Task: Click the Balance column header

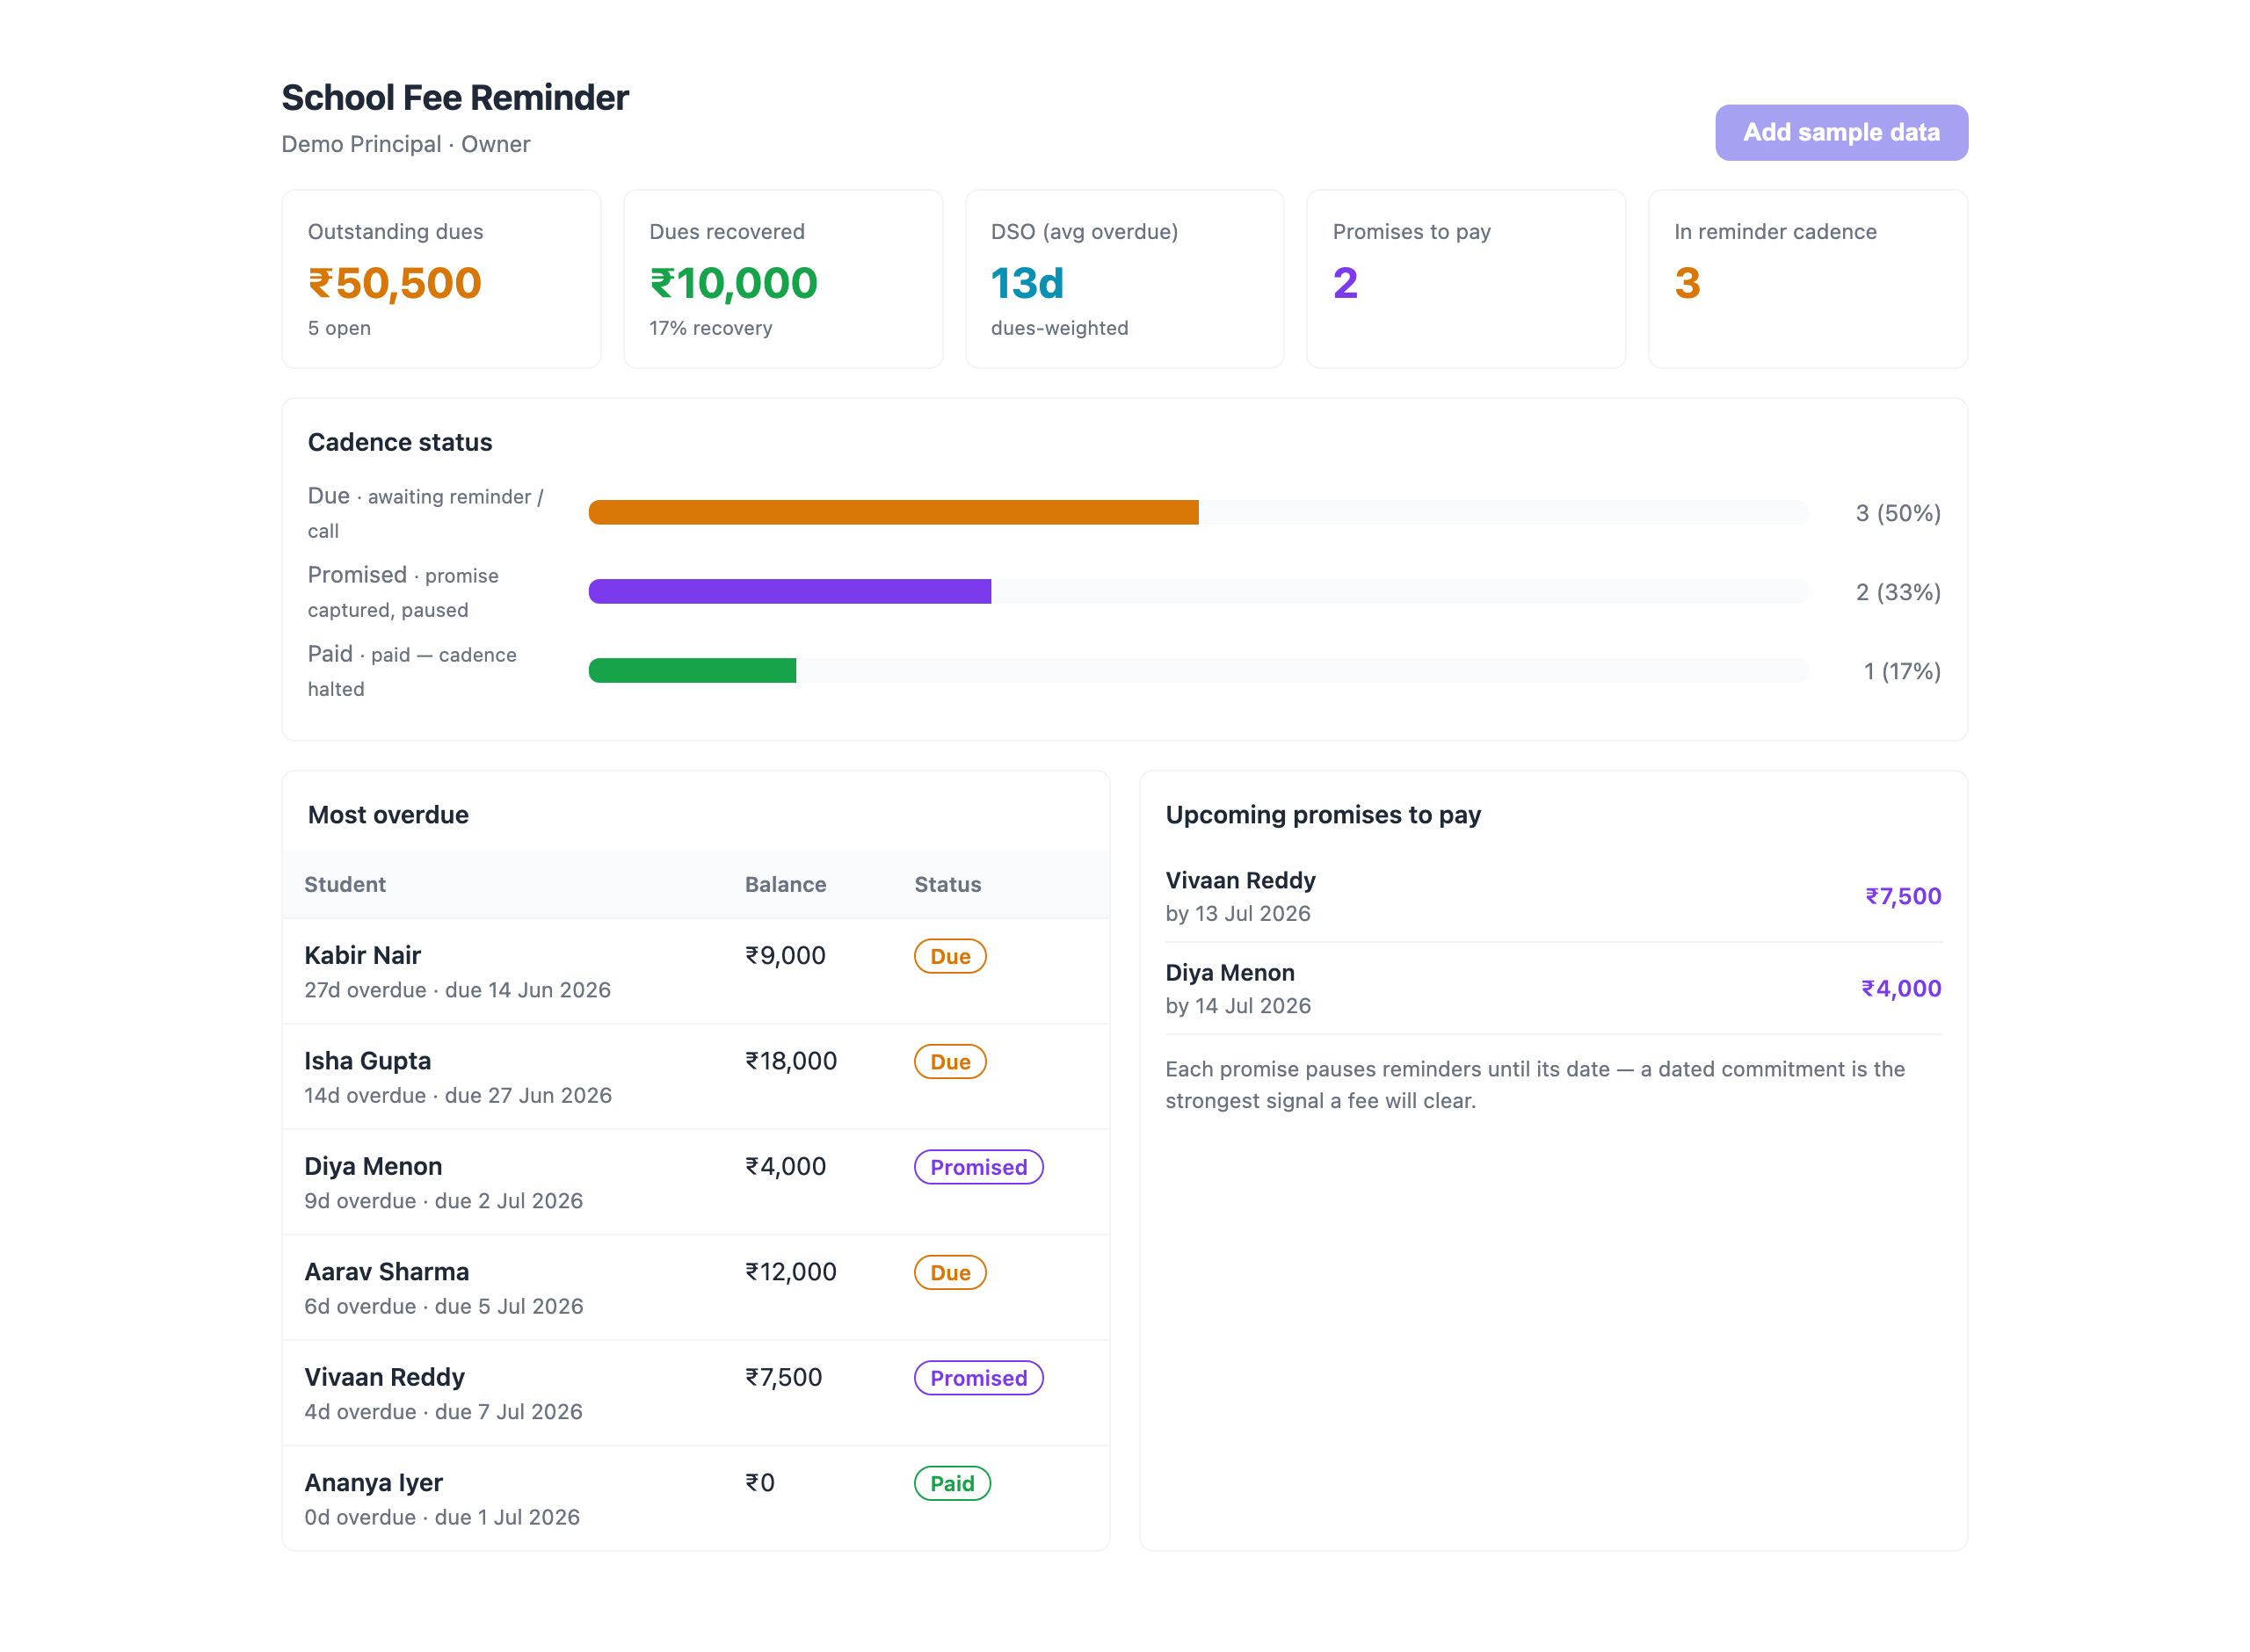Action: pos(785,884)
